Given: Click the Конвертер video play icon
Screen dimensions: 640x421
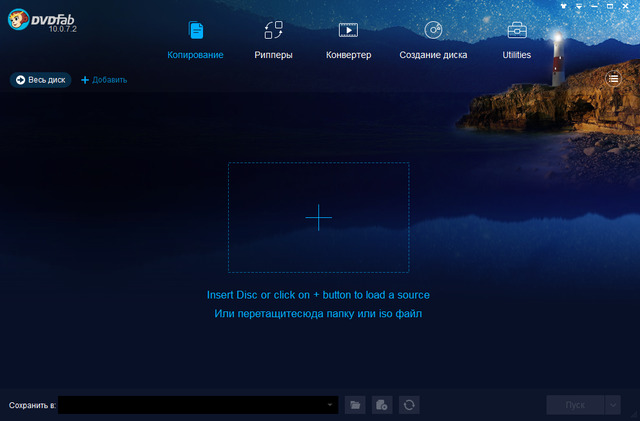Looking at the screenshot, I should tap(348, 30).
